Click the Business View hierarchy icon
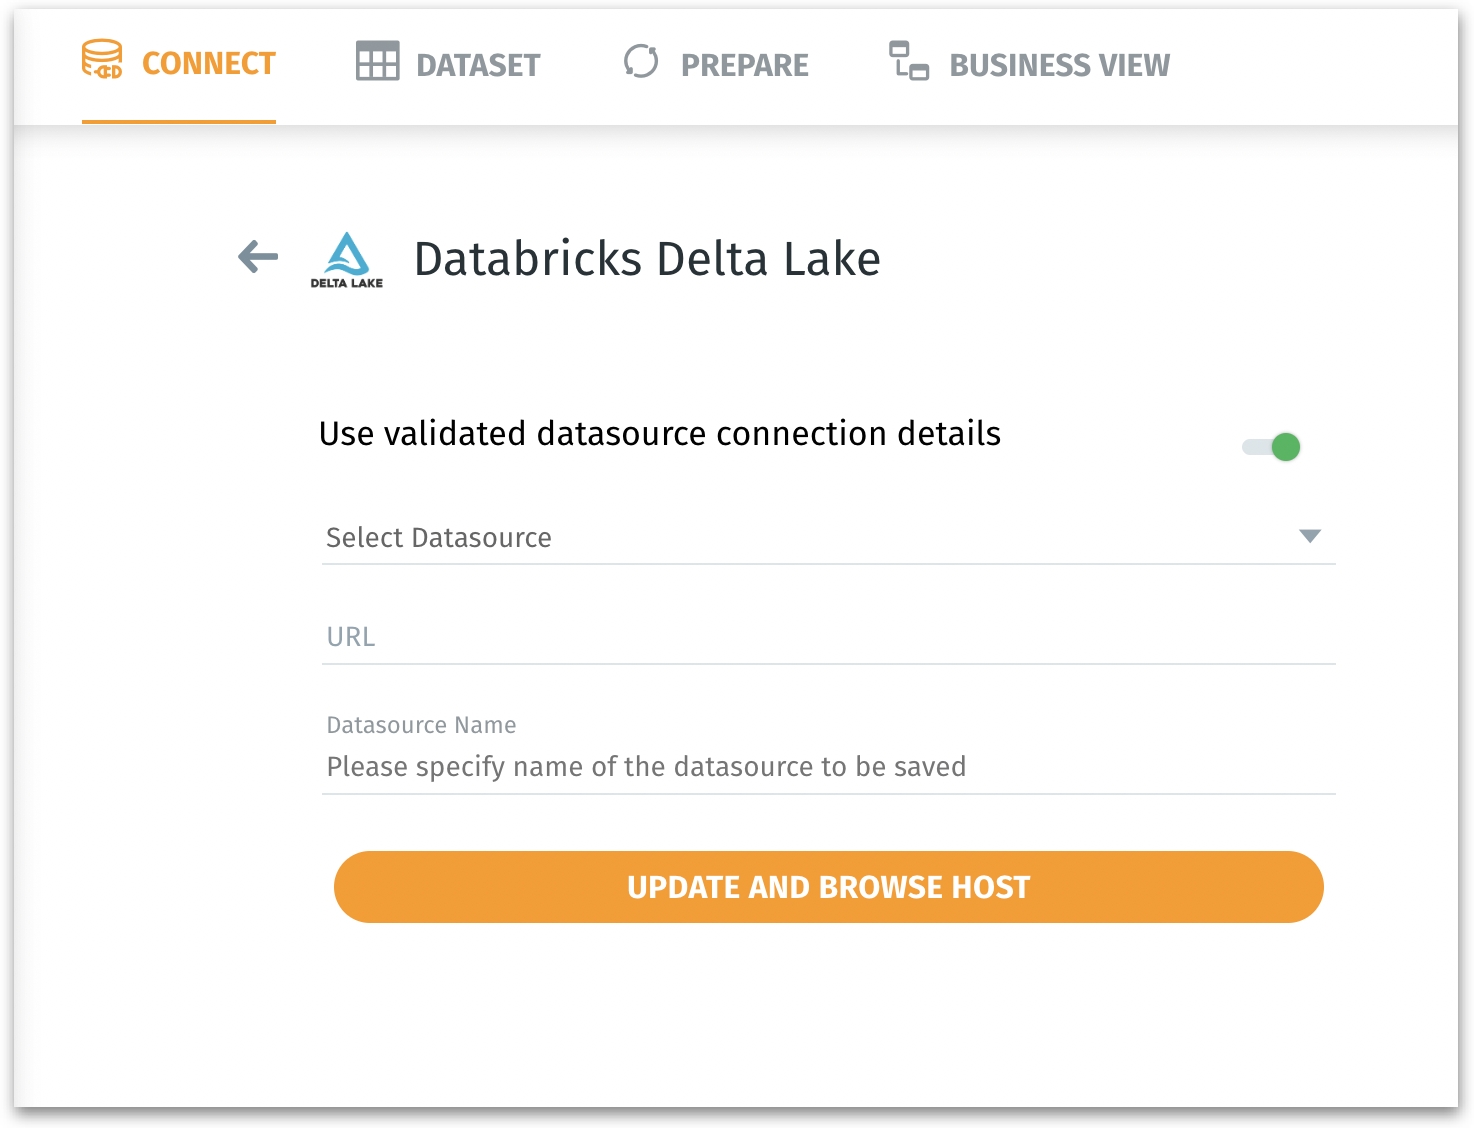This screenshot has width=1474, height=1128. [909, 61]
